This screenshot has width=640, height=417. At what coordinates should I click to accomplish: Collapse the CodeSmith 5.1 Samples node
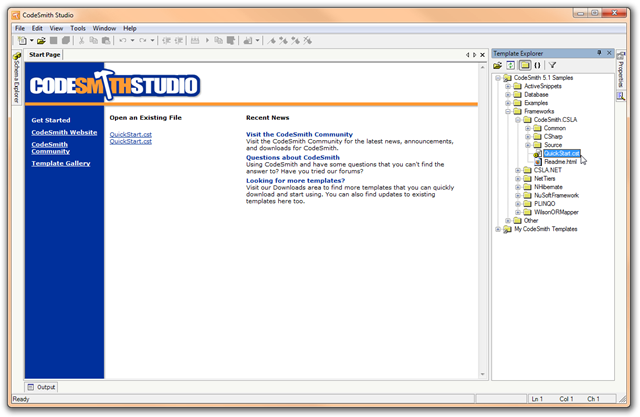(498, 78)
